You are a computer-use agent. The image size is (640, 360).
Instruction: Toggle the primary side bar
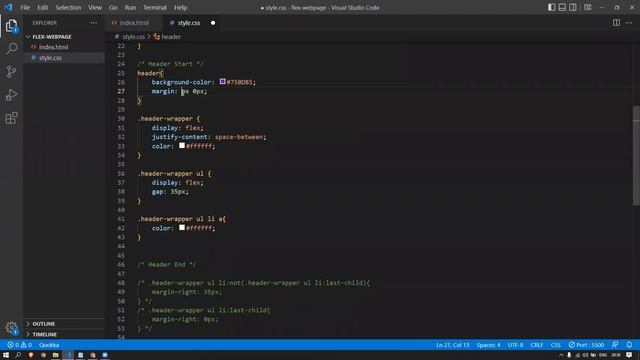point(551,7)
